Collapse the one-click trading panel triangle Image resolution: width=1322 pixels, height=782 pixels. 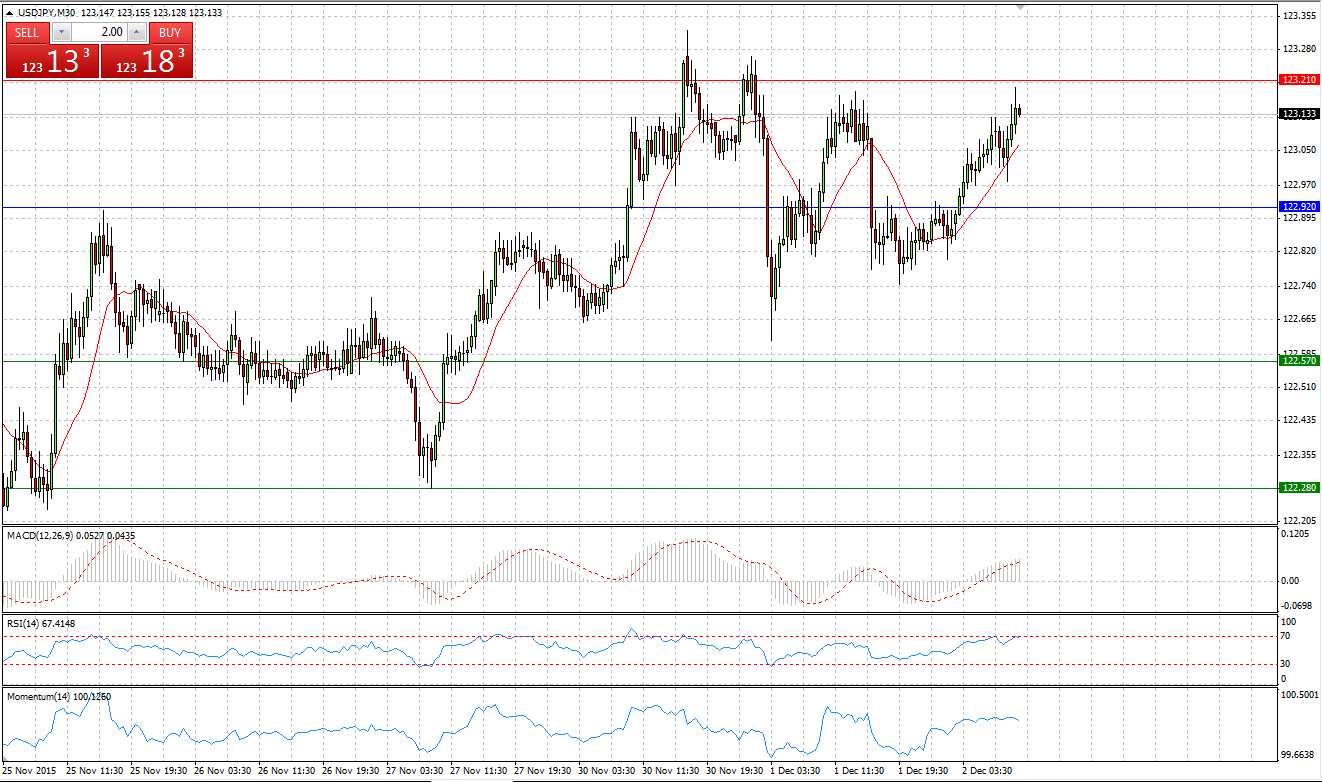tap(10, 13)
